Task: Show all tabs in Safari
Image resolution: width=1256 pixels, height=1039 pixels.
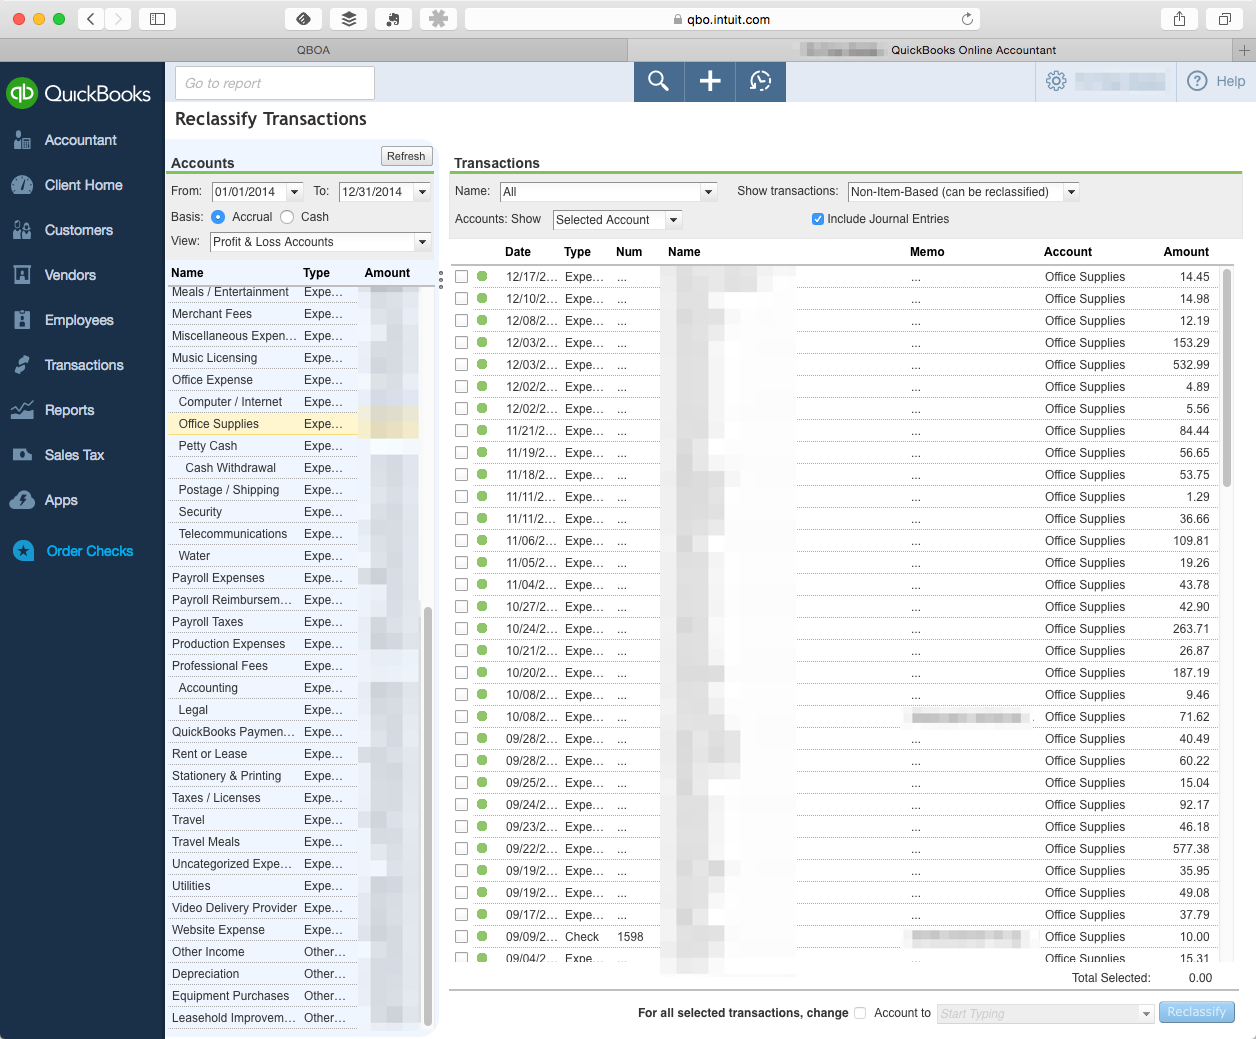Action: pos(1224,18)
